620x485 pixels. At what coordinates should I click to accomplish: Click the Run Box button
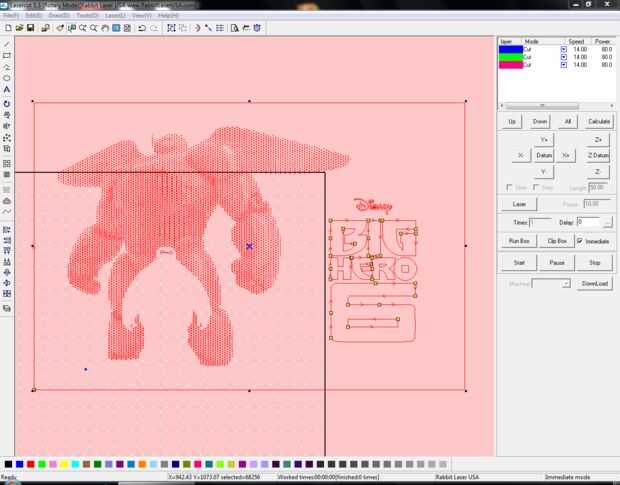coord(519,241)
